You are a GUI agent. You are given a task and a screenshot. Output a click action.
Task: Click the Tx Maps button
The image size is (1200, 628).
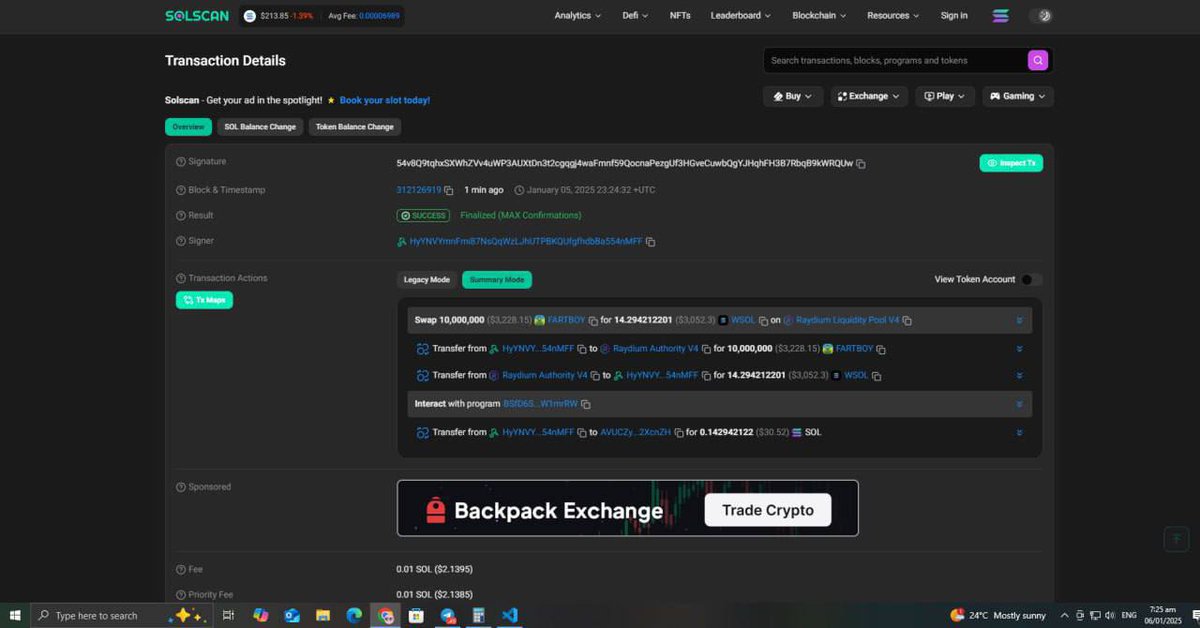click(204, 300)
